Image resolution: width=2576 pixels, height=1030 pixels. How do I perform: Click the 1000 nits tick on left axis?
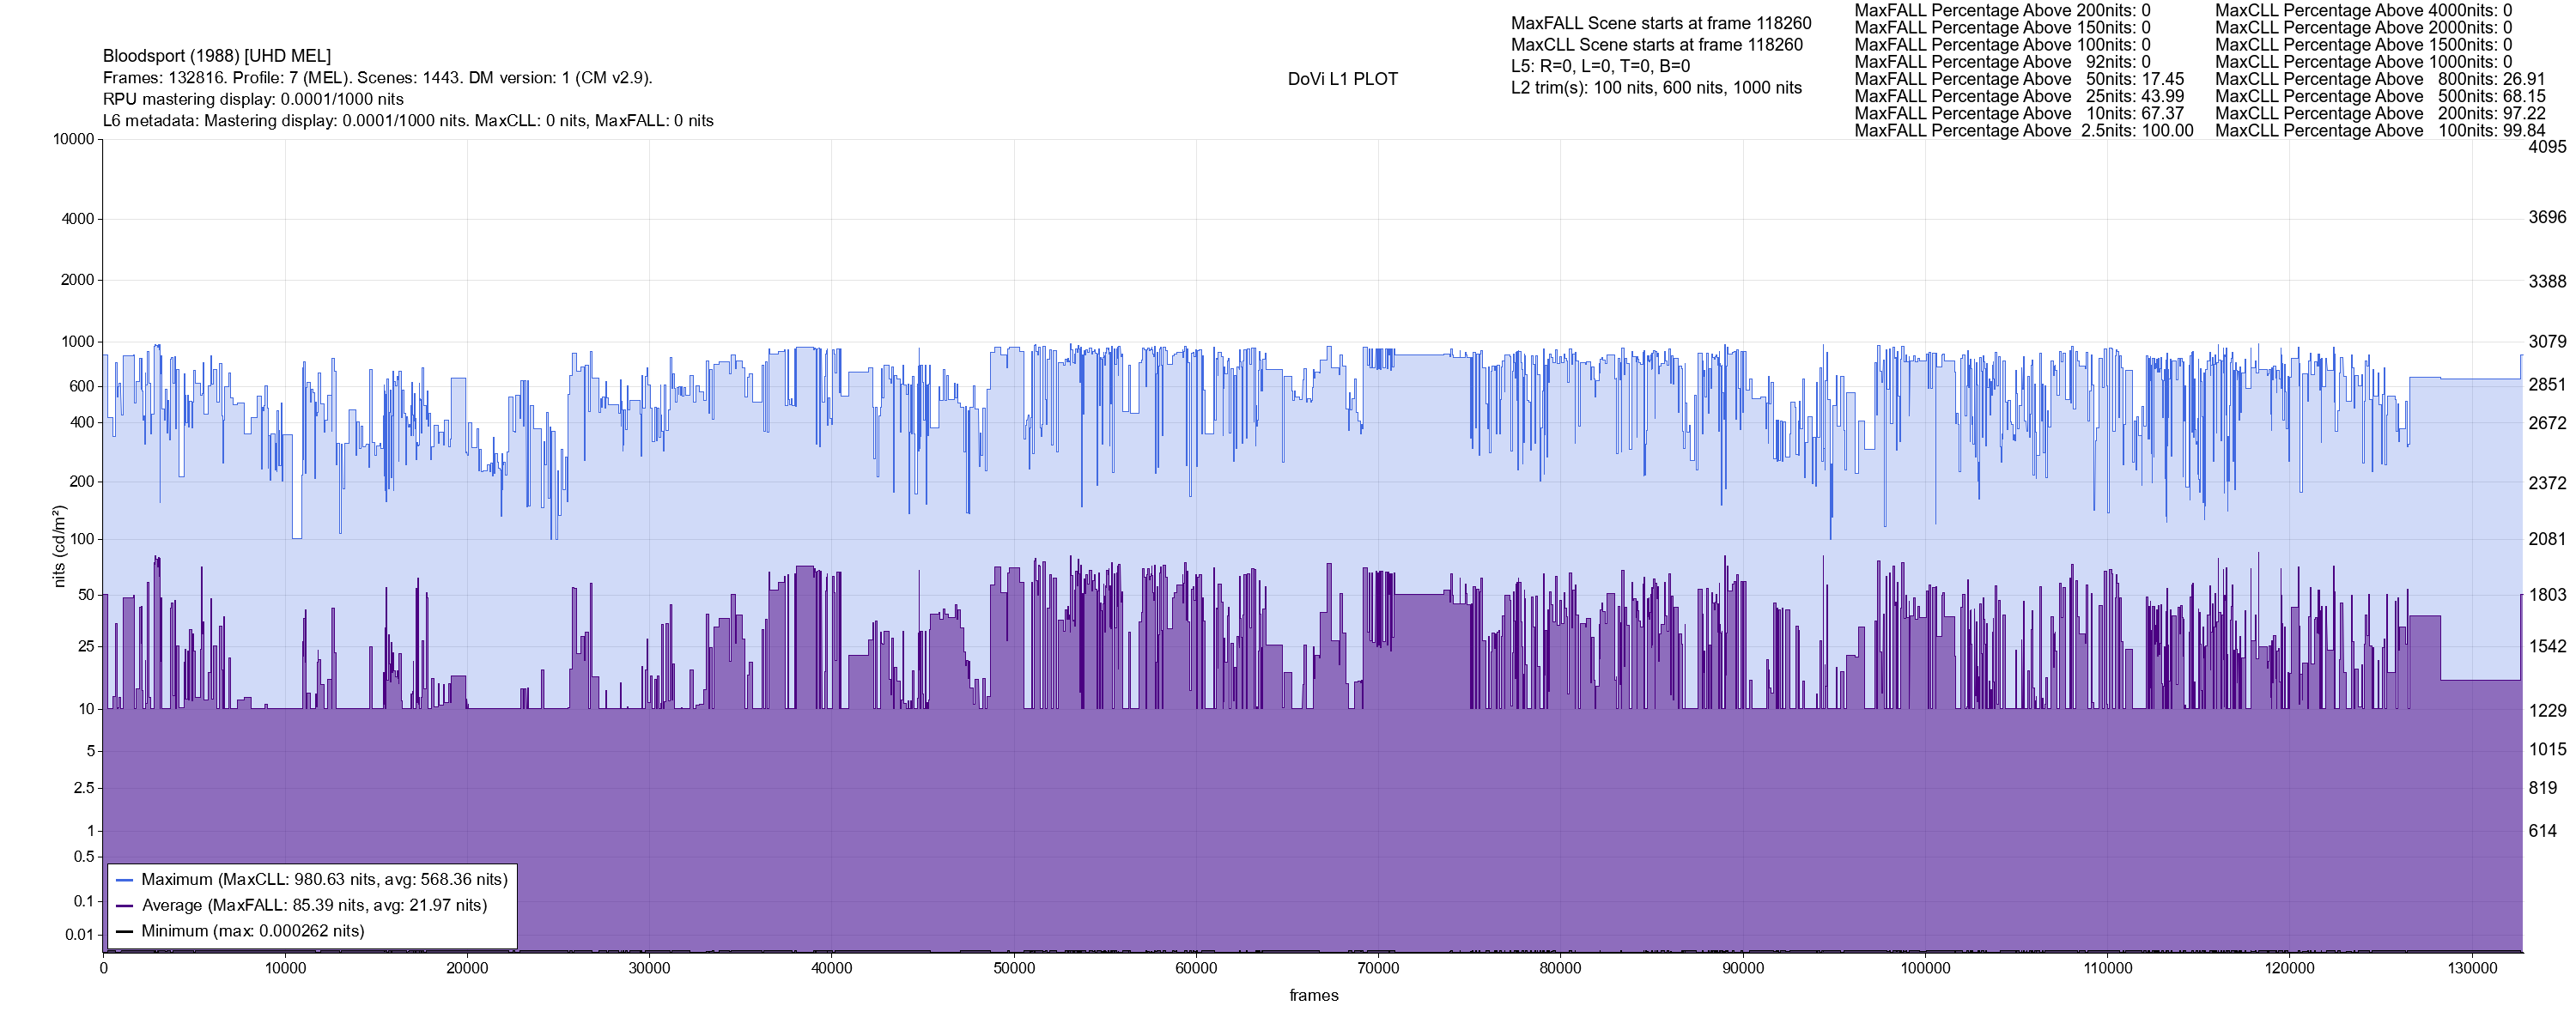[78, 342]
